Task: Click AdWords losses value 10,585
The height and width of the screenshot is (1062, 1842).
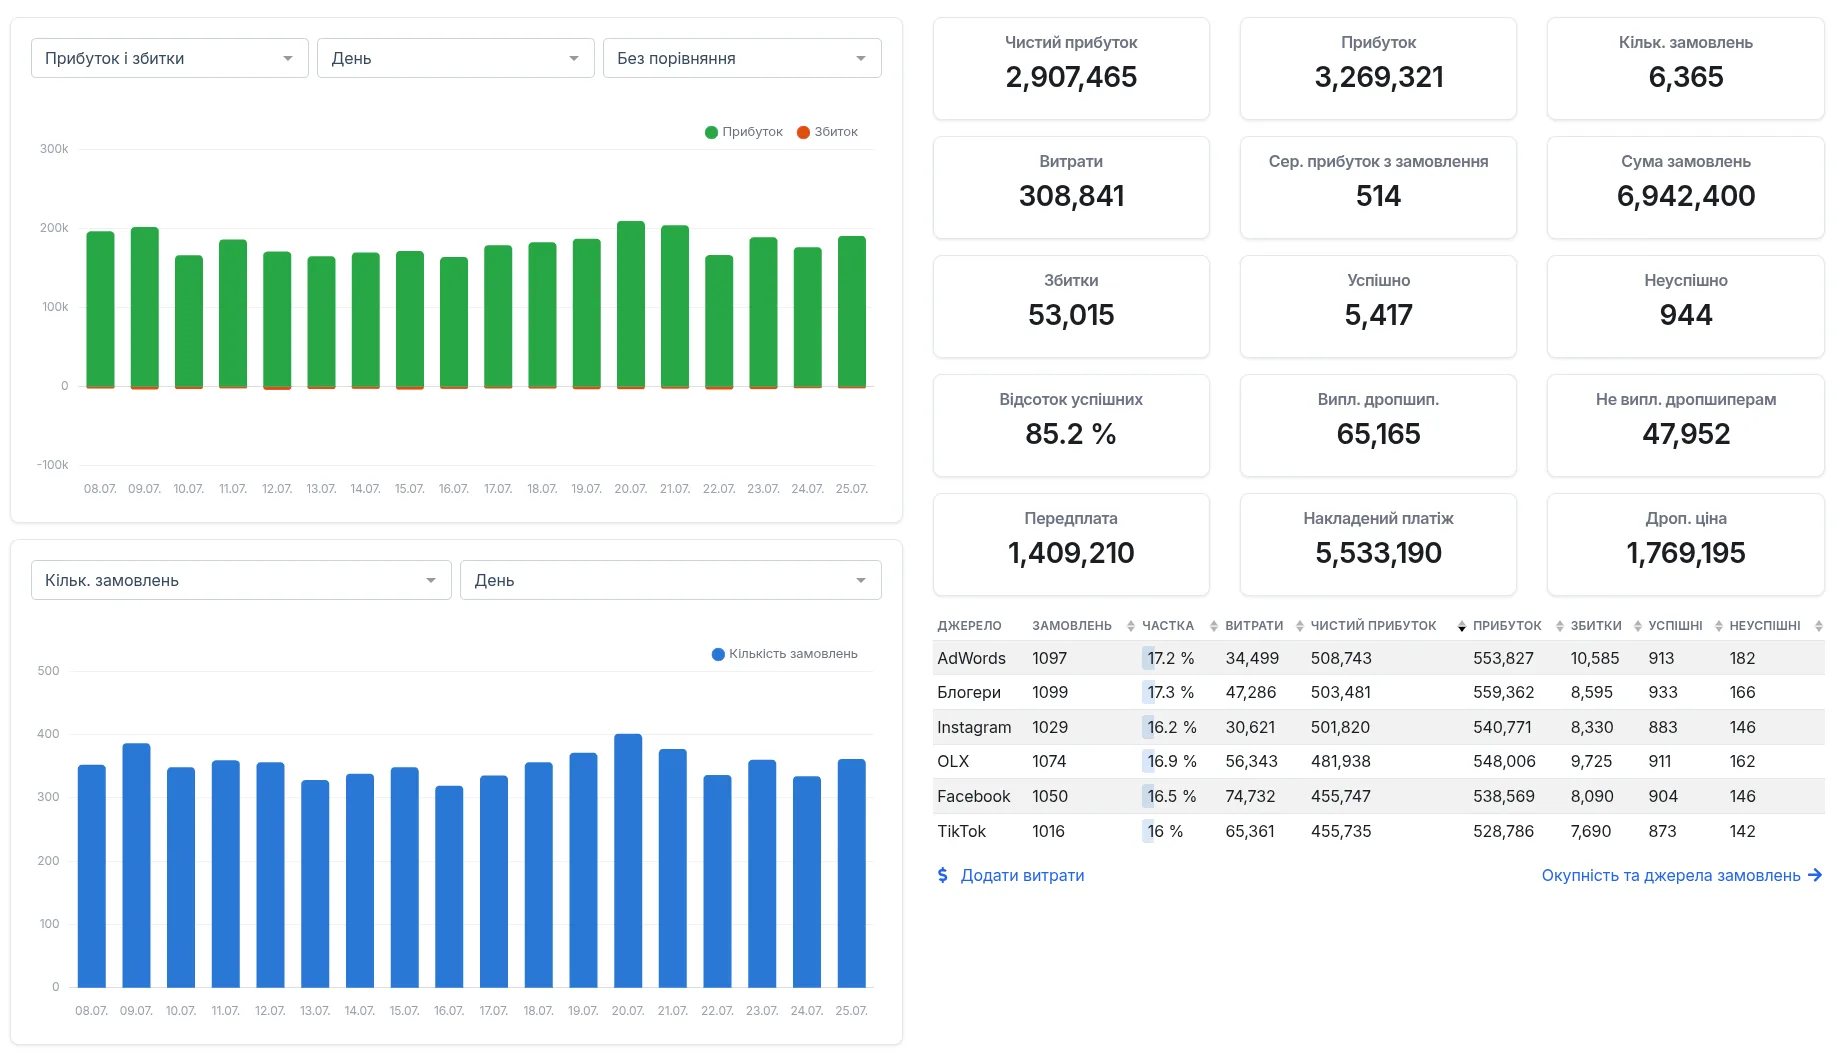Action: click(1594, 658)
